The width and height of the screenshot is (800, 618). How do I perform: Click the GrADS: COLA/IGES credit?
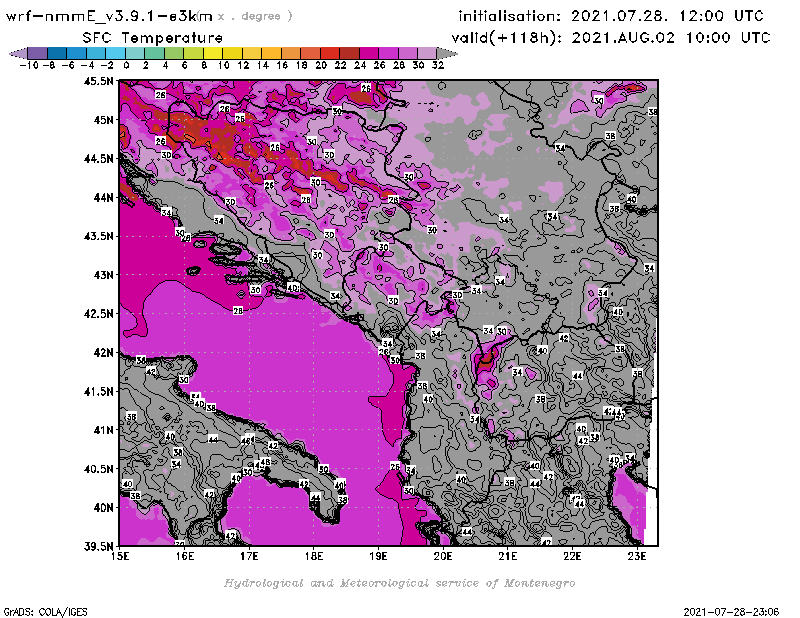(x=45, y=612)
